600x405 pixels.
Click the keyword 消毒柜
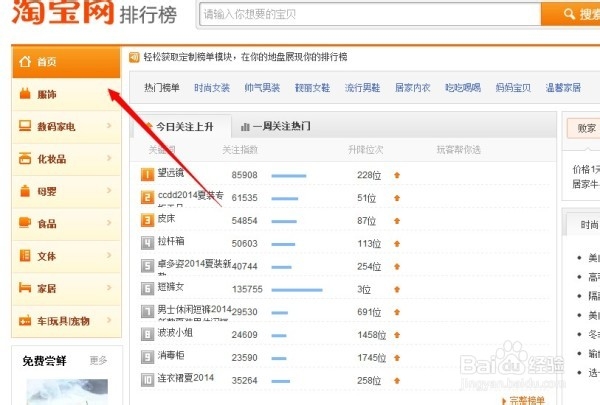pos(171,355)
